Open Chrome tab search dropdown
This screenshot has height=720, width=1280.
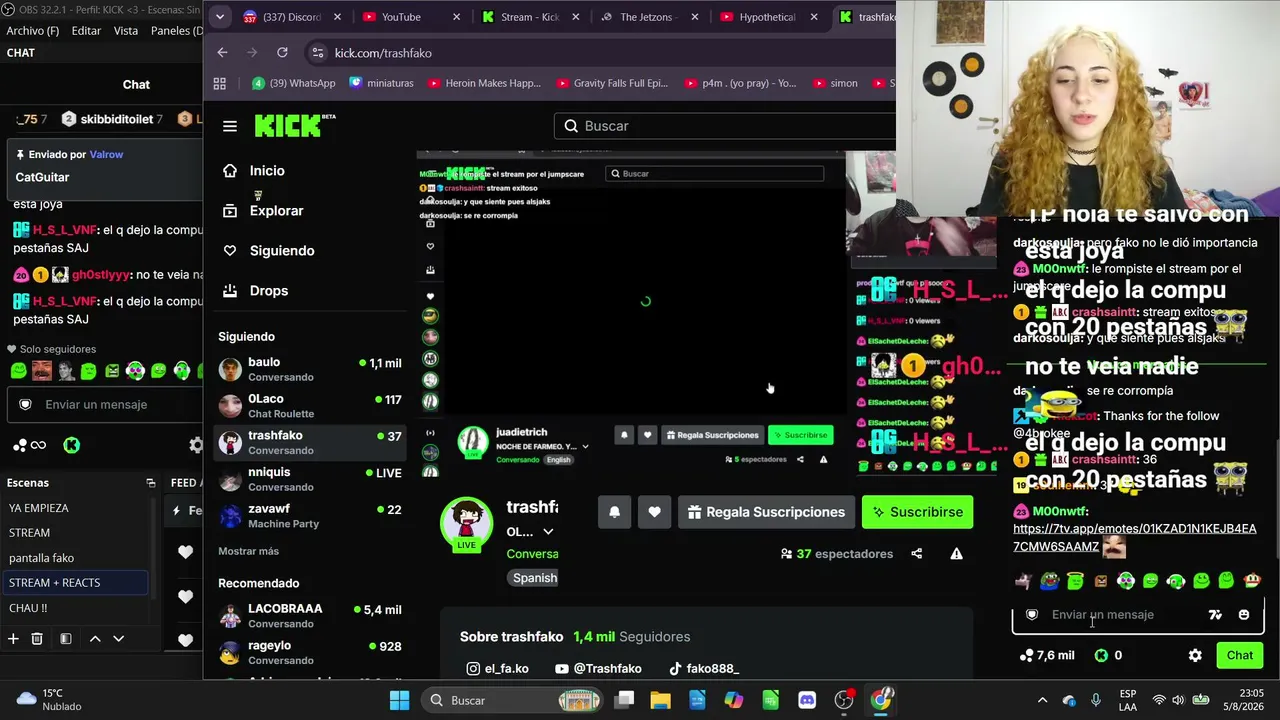pos(220,17)
